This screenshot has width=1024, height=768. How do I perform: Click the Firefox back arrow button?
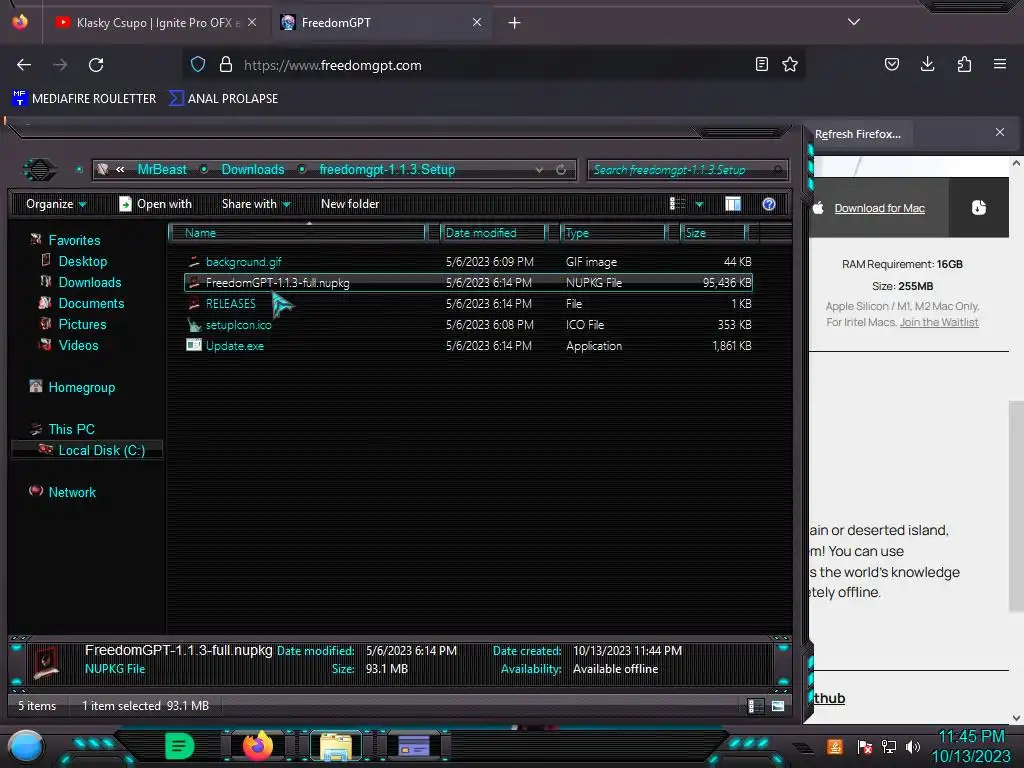pyautogui.click(x=24, y=65)
